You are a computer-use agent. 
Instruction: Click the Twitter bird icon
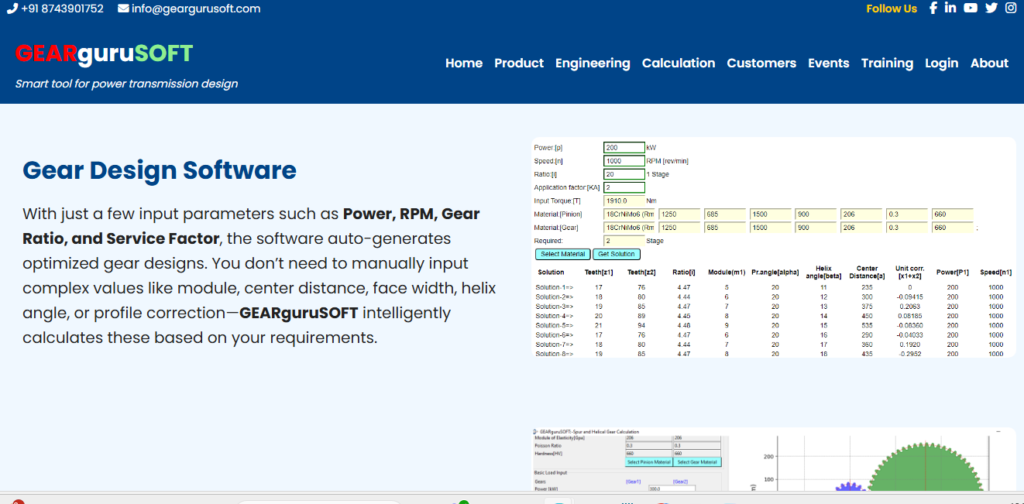(x=991, y=8)
